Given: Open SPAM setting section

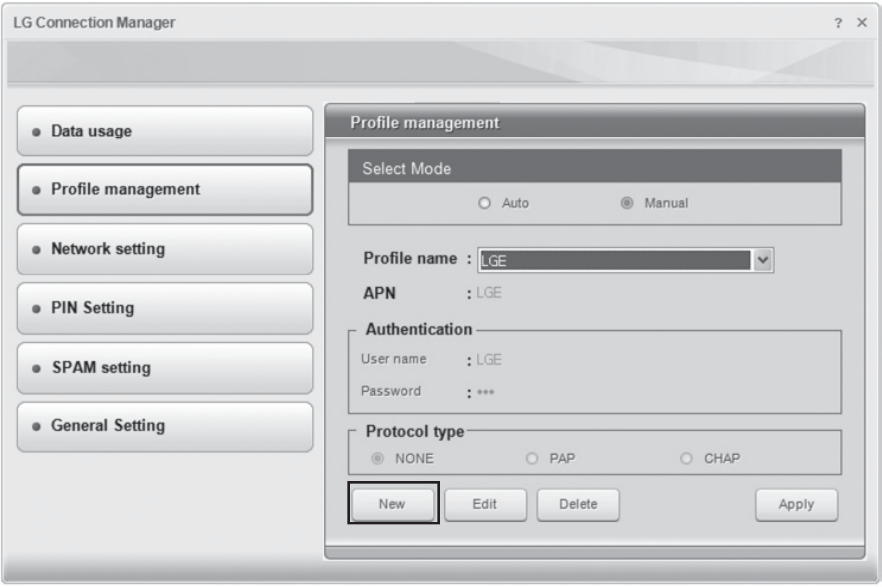Looking at the screenshot, I should (165, 368).
